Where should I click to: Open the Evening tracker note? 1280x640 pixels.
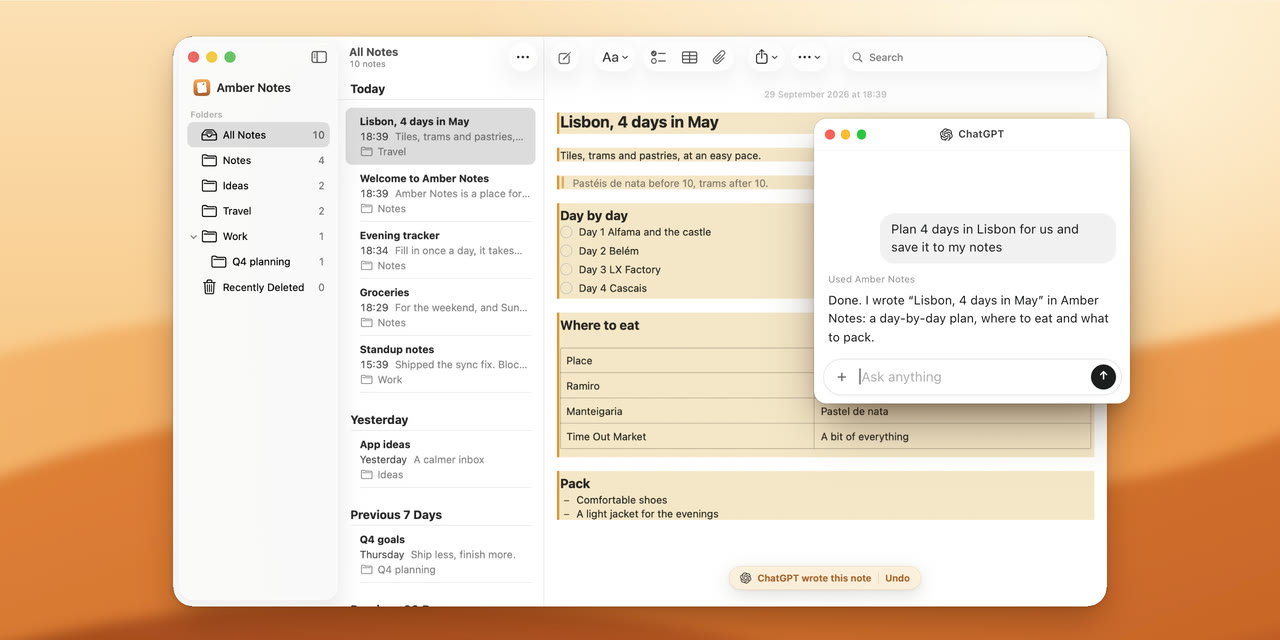click(440, 250)
